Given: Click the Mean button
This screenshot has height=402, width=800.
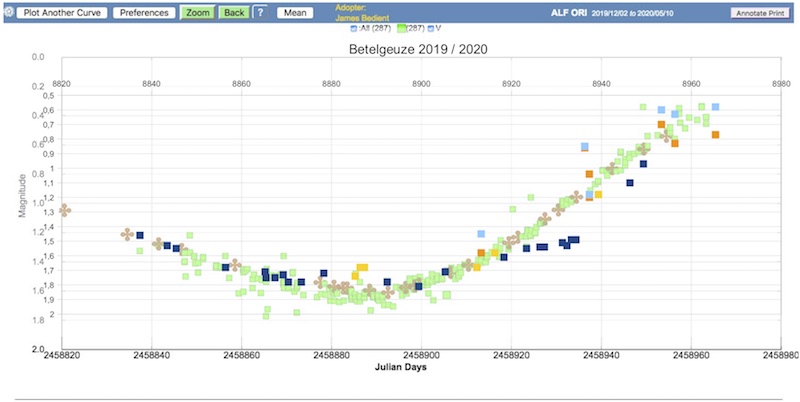Looking at the screenshot, I should click(295, 13).
